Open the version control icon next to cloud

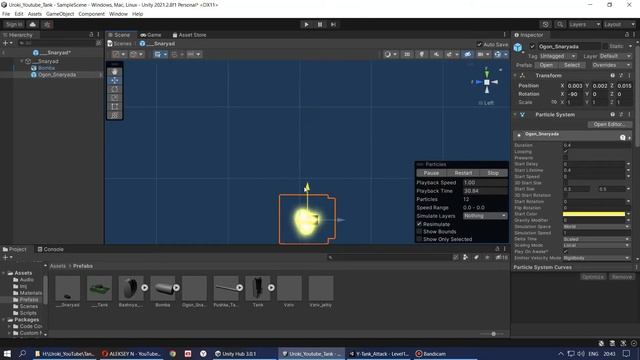[x=47, y=24]
